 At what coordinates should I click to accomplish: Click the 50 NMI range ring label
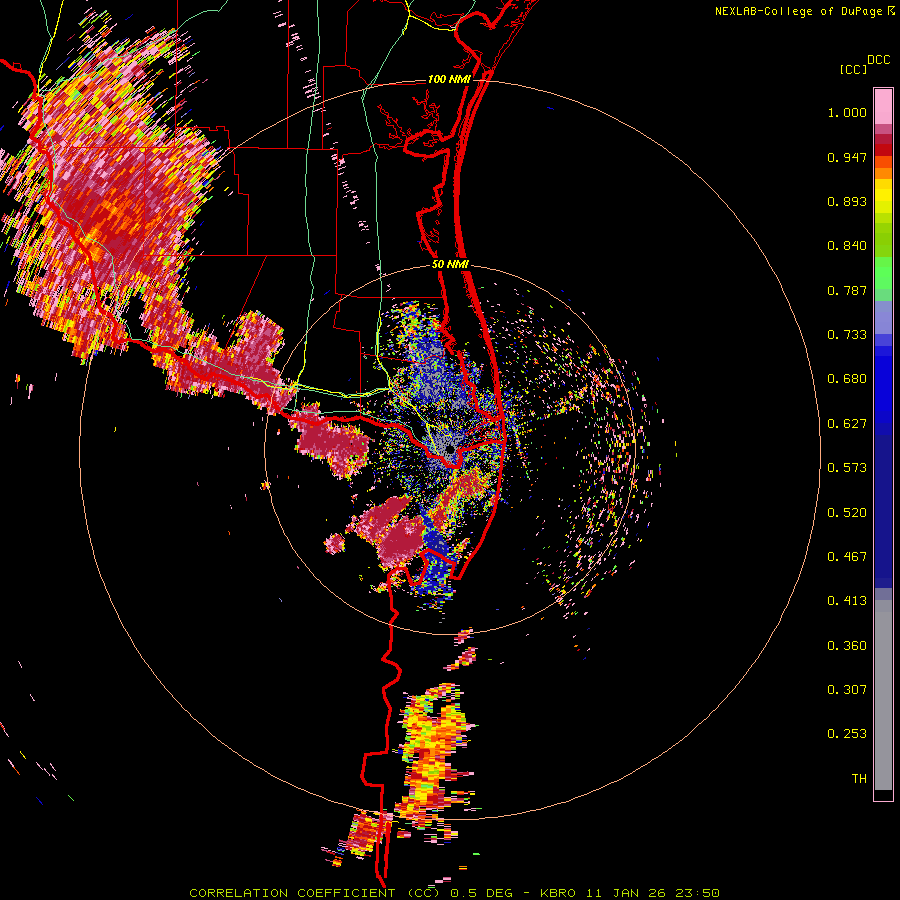451,265
